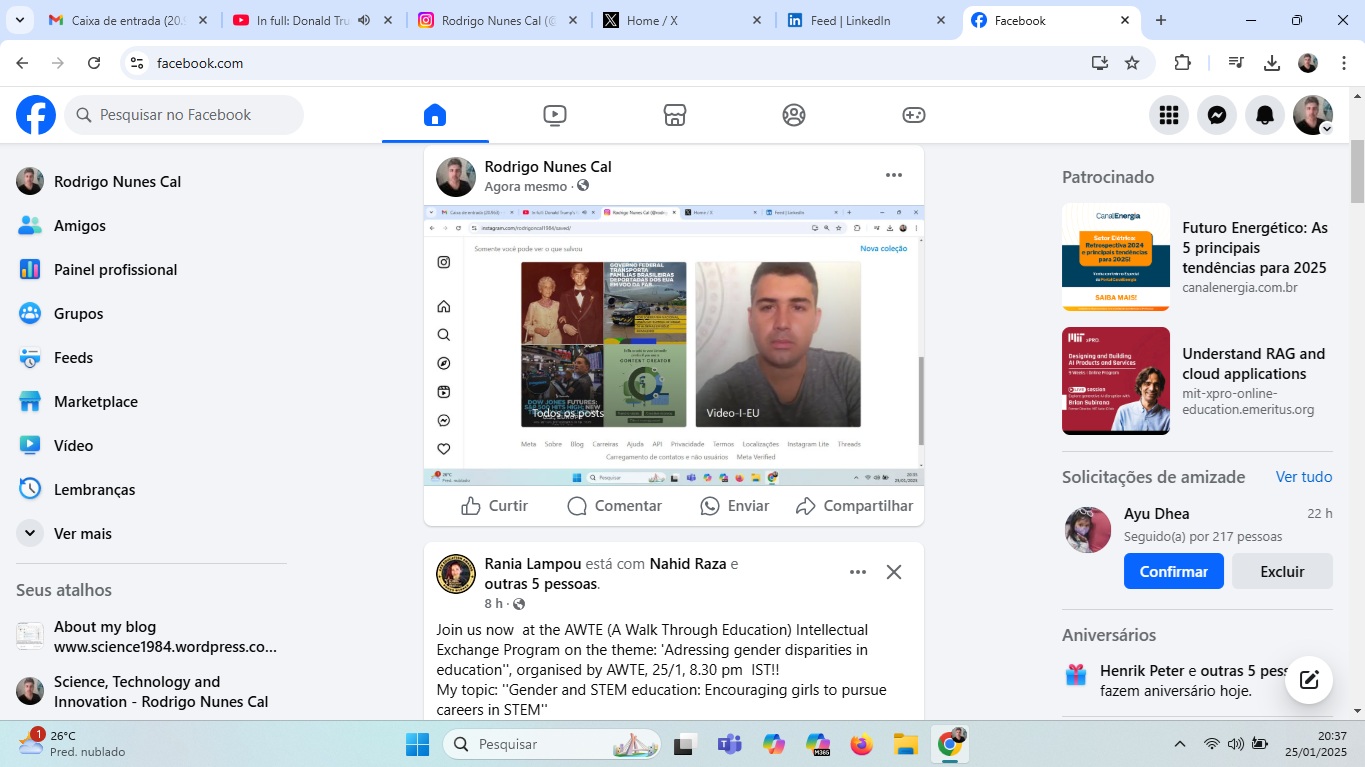Open Futuro Energético sponsored ad
Viewport: 1365px width, 767px height.
[x=1197, y=258]
